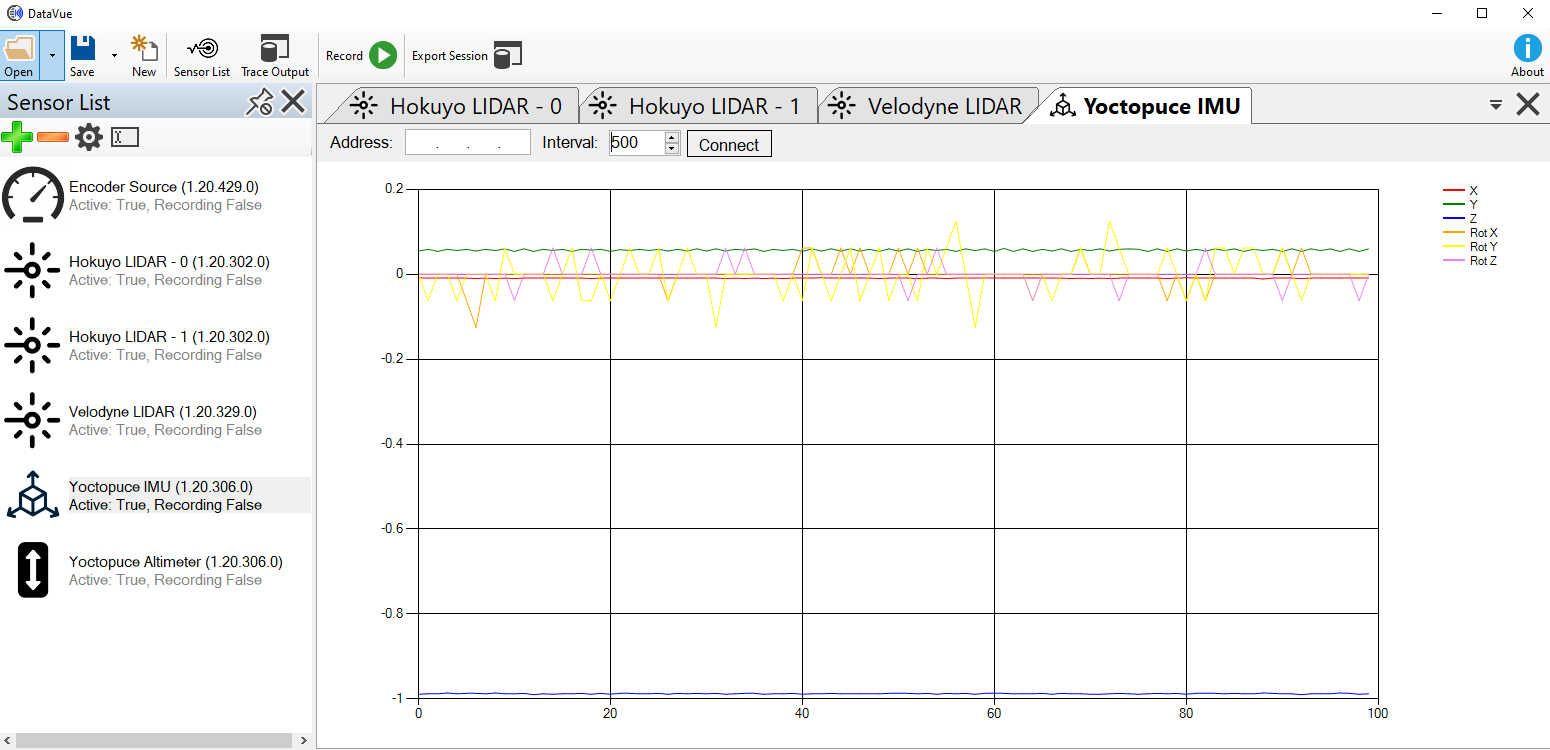Add a sensor with the green plus icon

point(16,137)
